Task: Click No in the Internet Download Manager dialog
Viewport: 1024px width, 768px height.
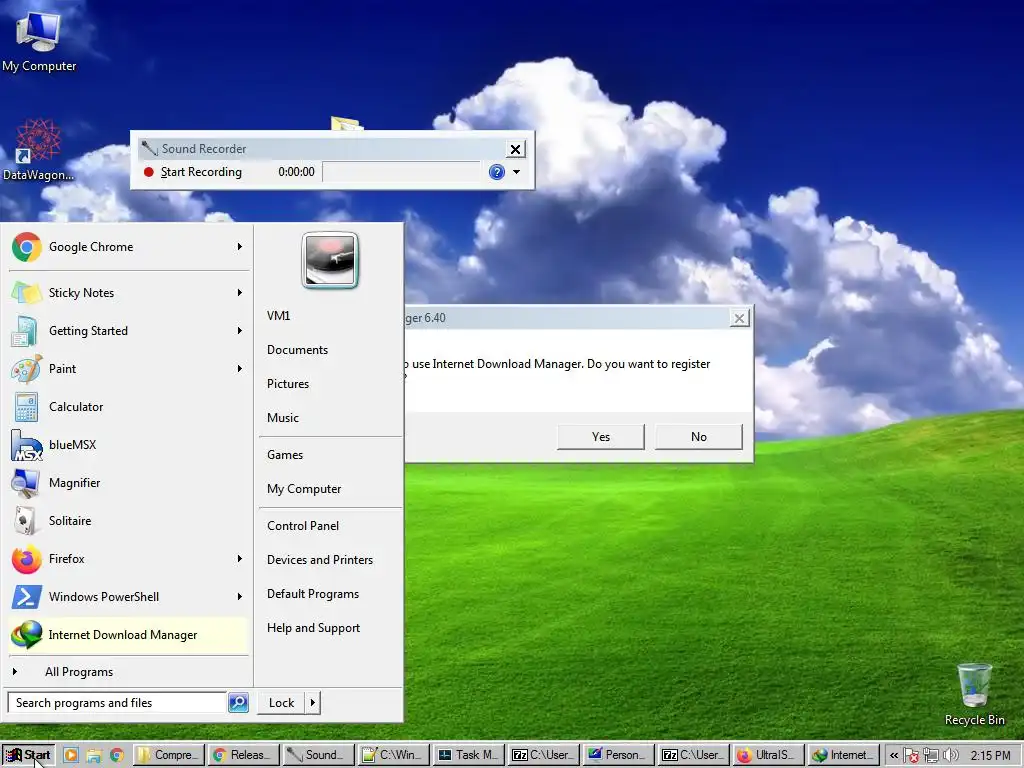Action: point(699,437)
